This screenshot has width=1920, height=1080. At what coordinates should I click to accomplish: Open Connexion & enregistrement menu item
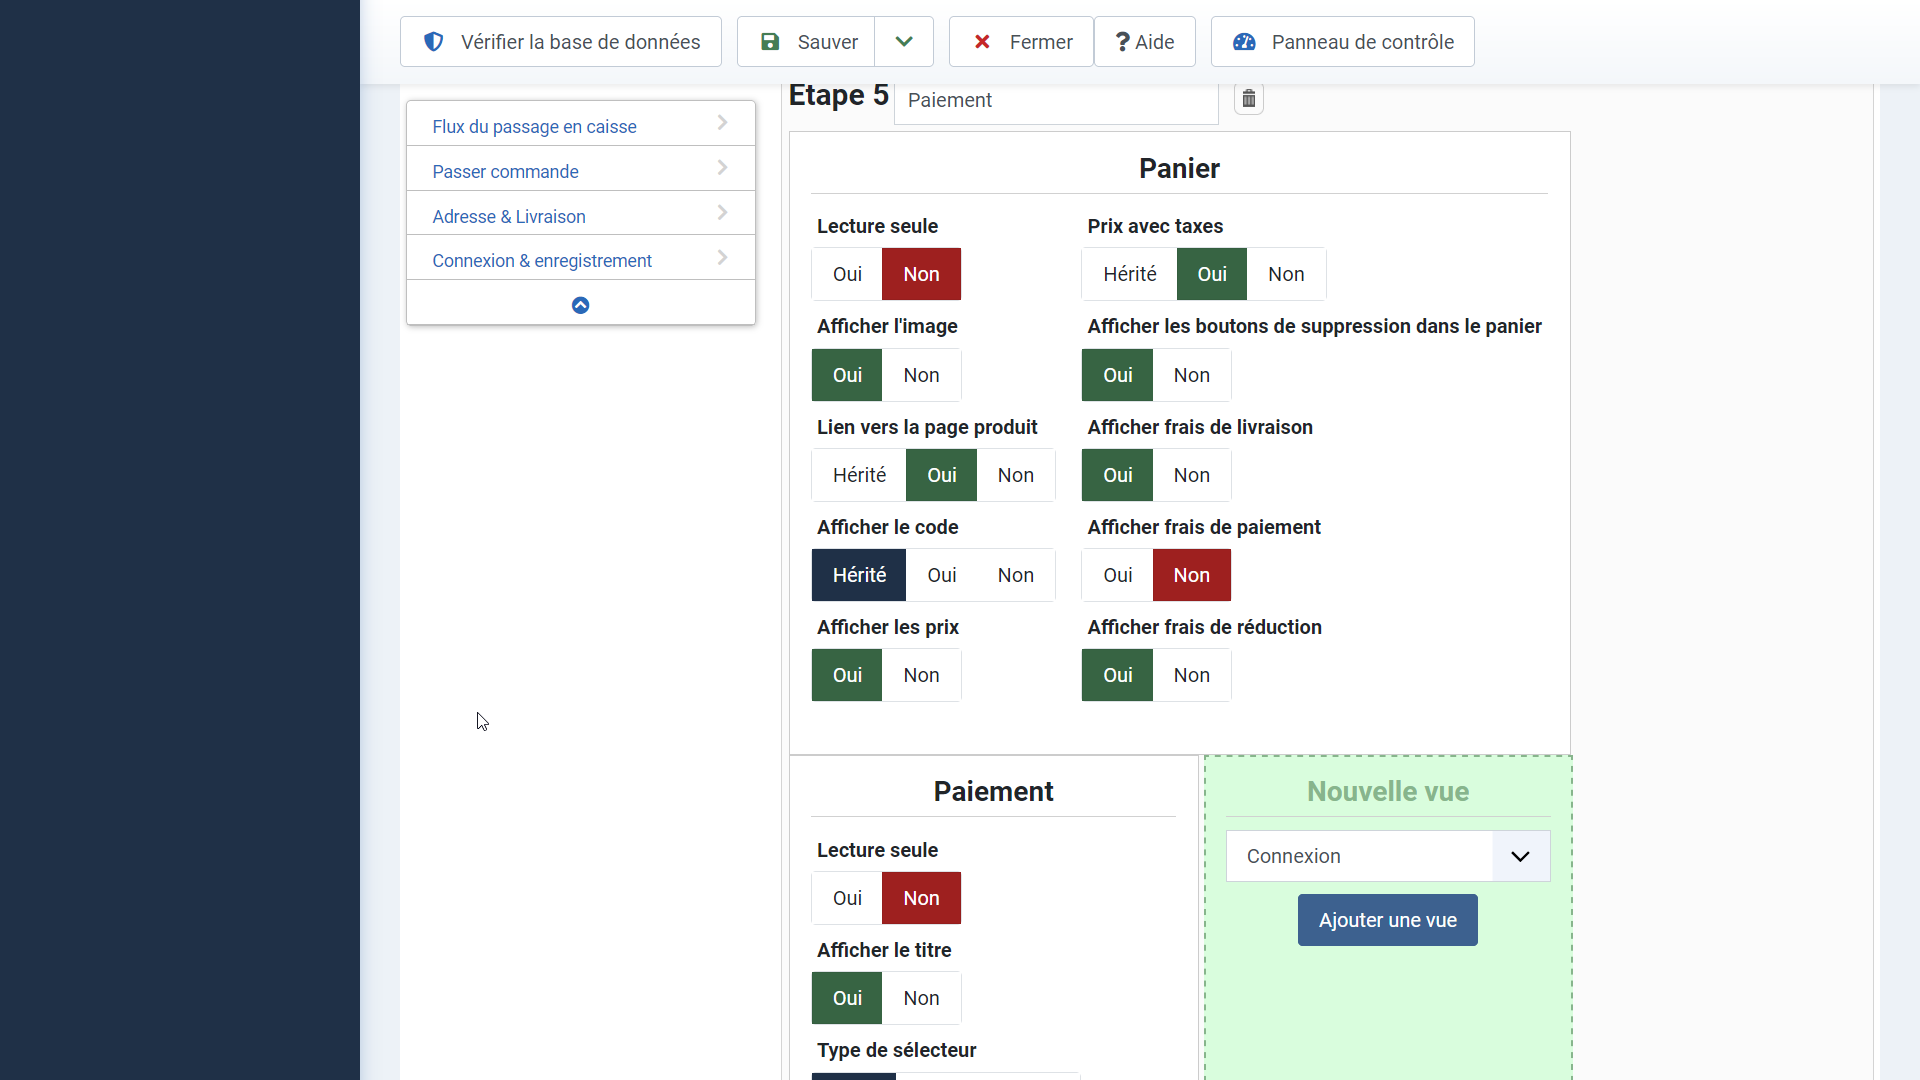[x=541, y=260]
